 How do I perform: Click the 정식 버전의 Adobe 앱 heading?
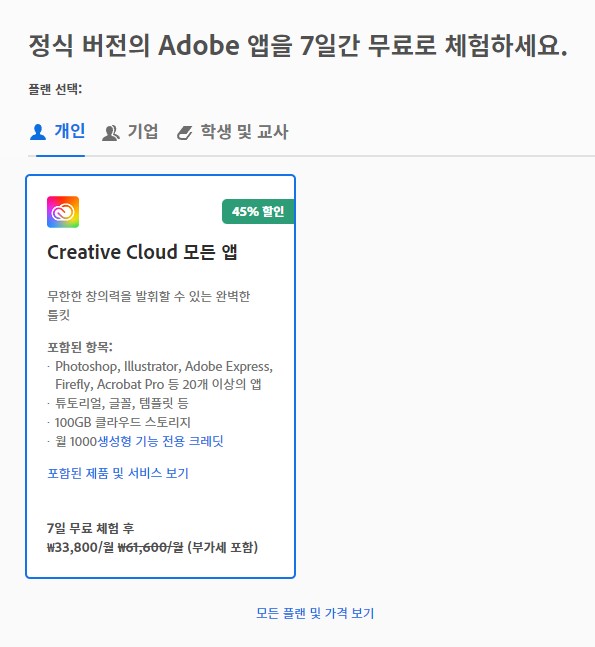(x=298, y=45)
